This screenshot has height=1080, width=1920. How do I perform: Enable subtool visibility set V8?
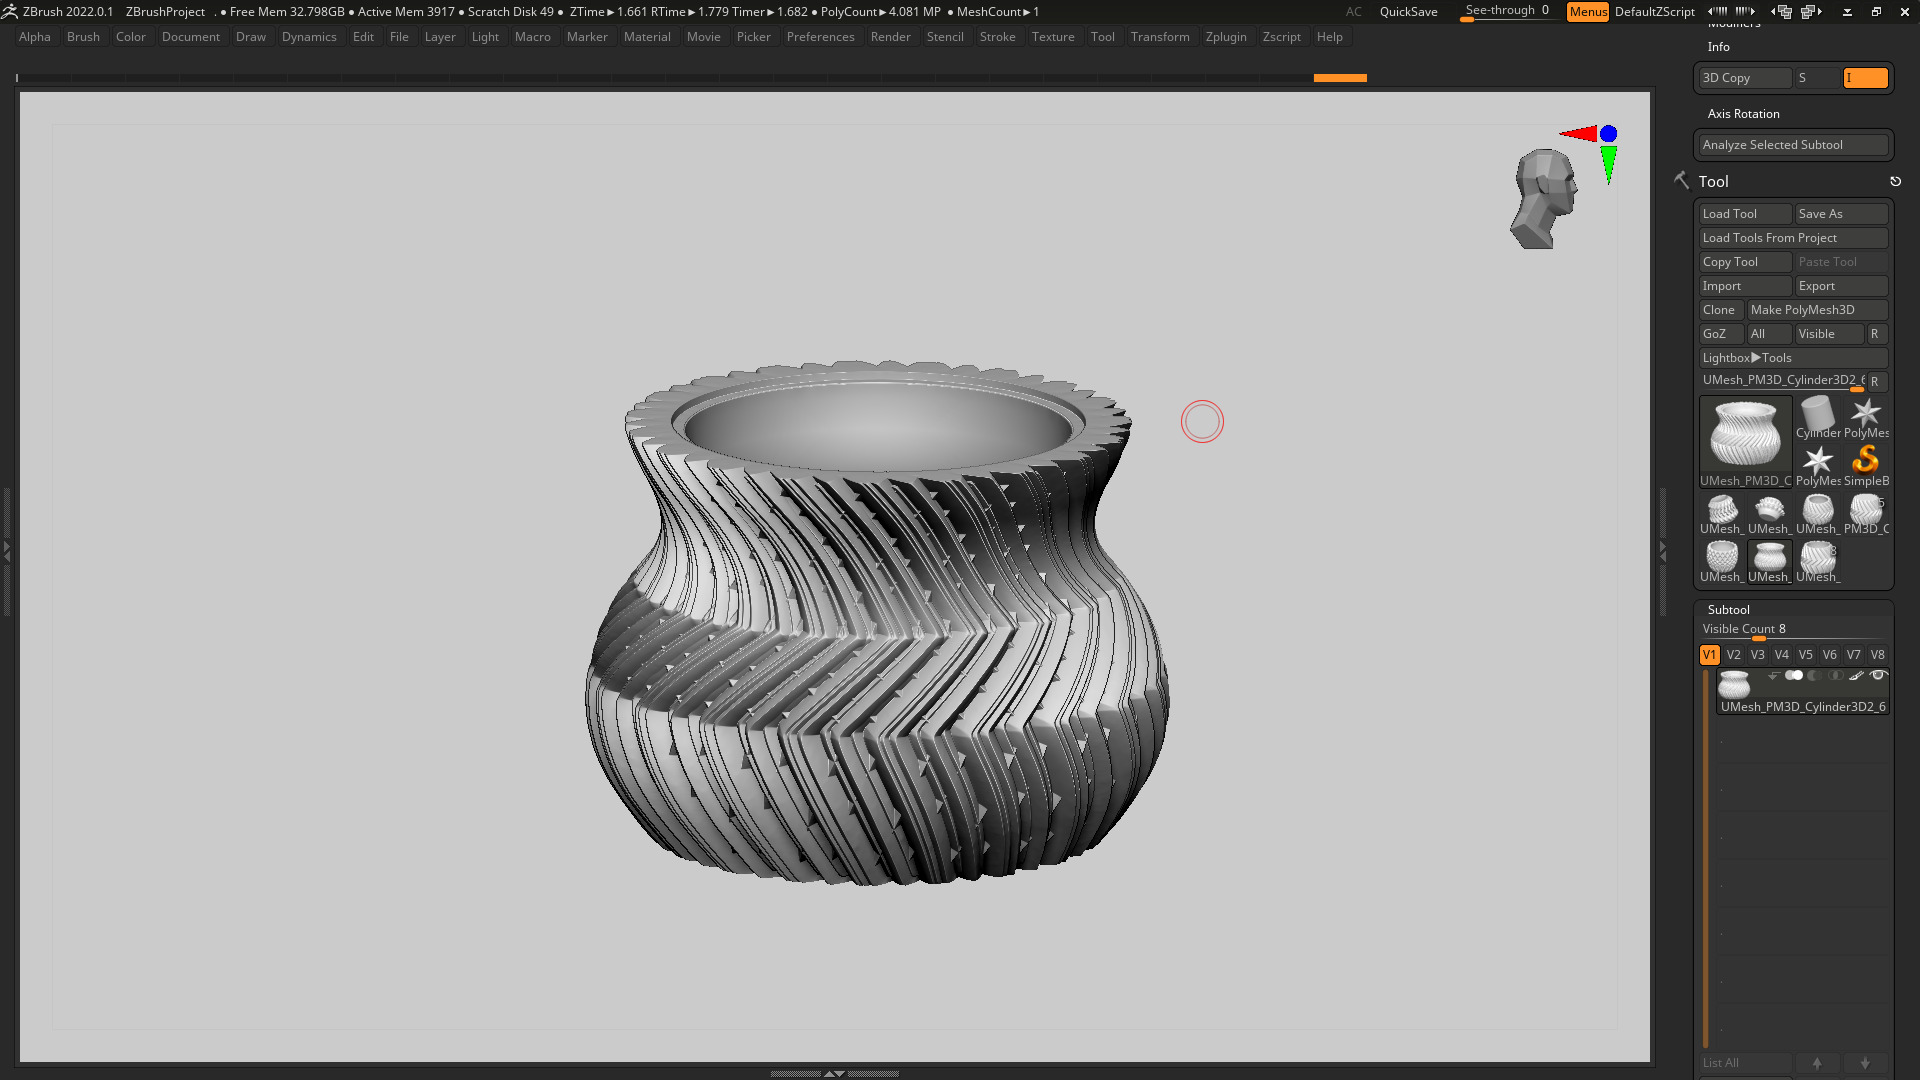point(1878,655)
